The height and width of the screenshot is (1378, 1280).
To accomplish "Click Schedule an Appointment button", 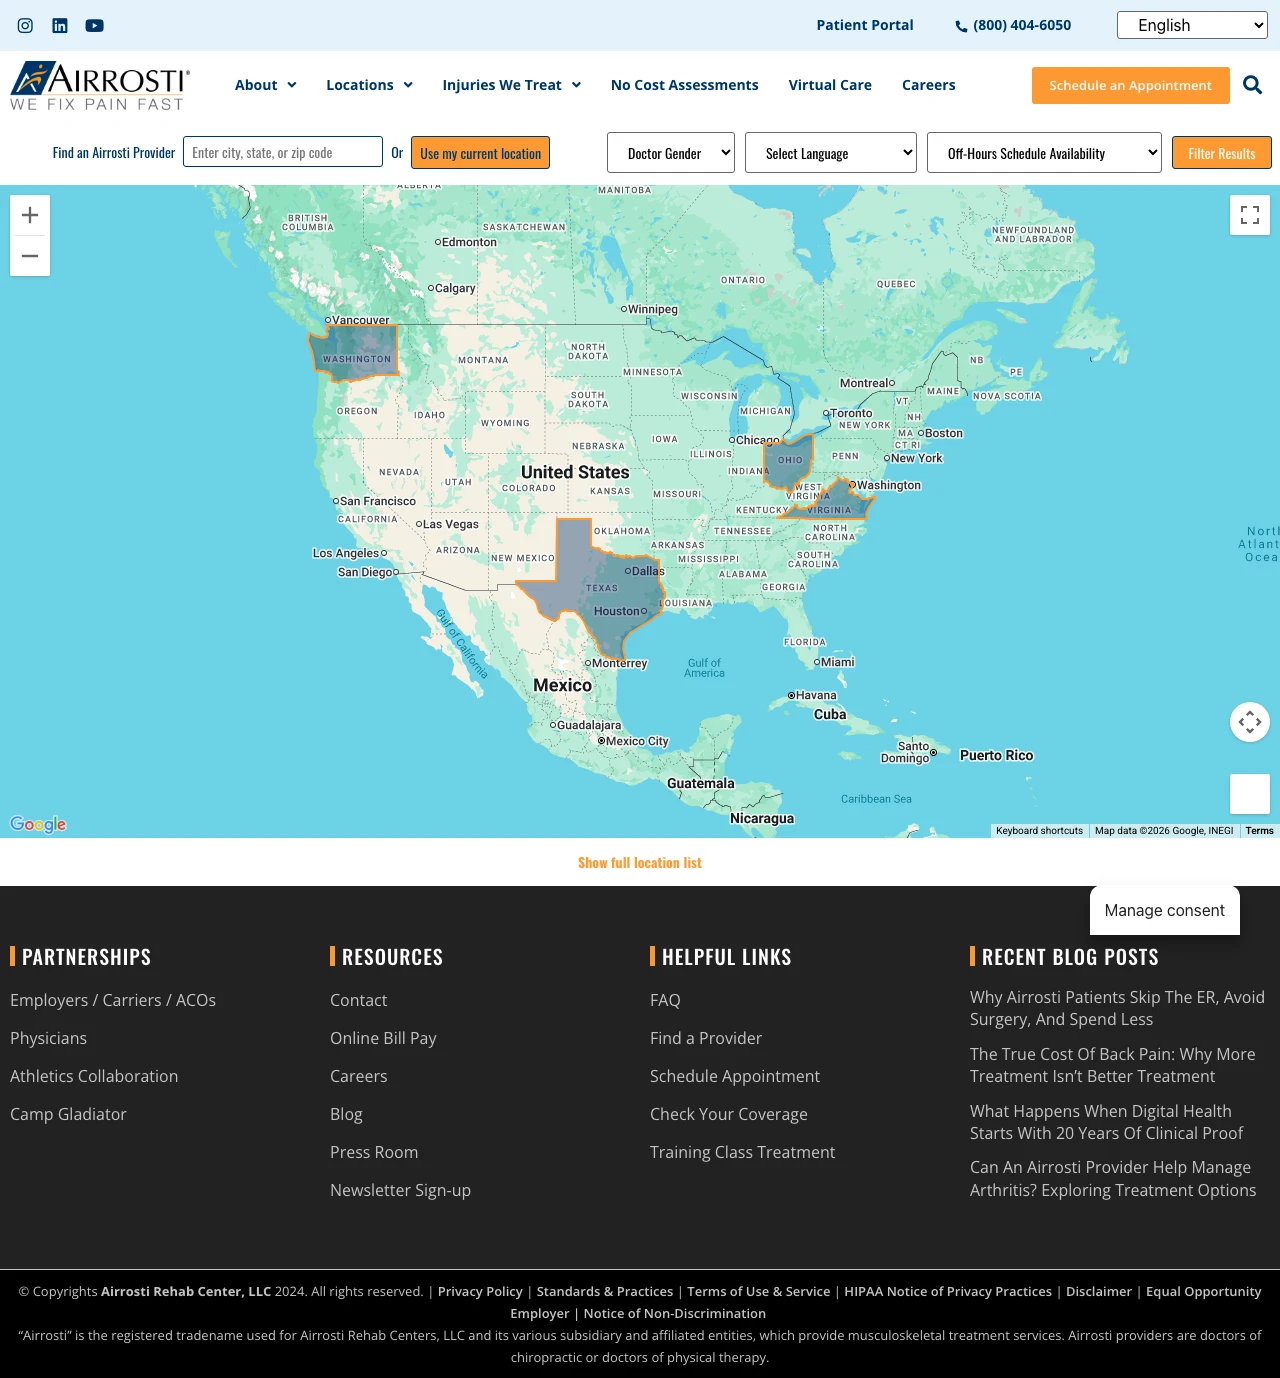I will coord(1131,86).
